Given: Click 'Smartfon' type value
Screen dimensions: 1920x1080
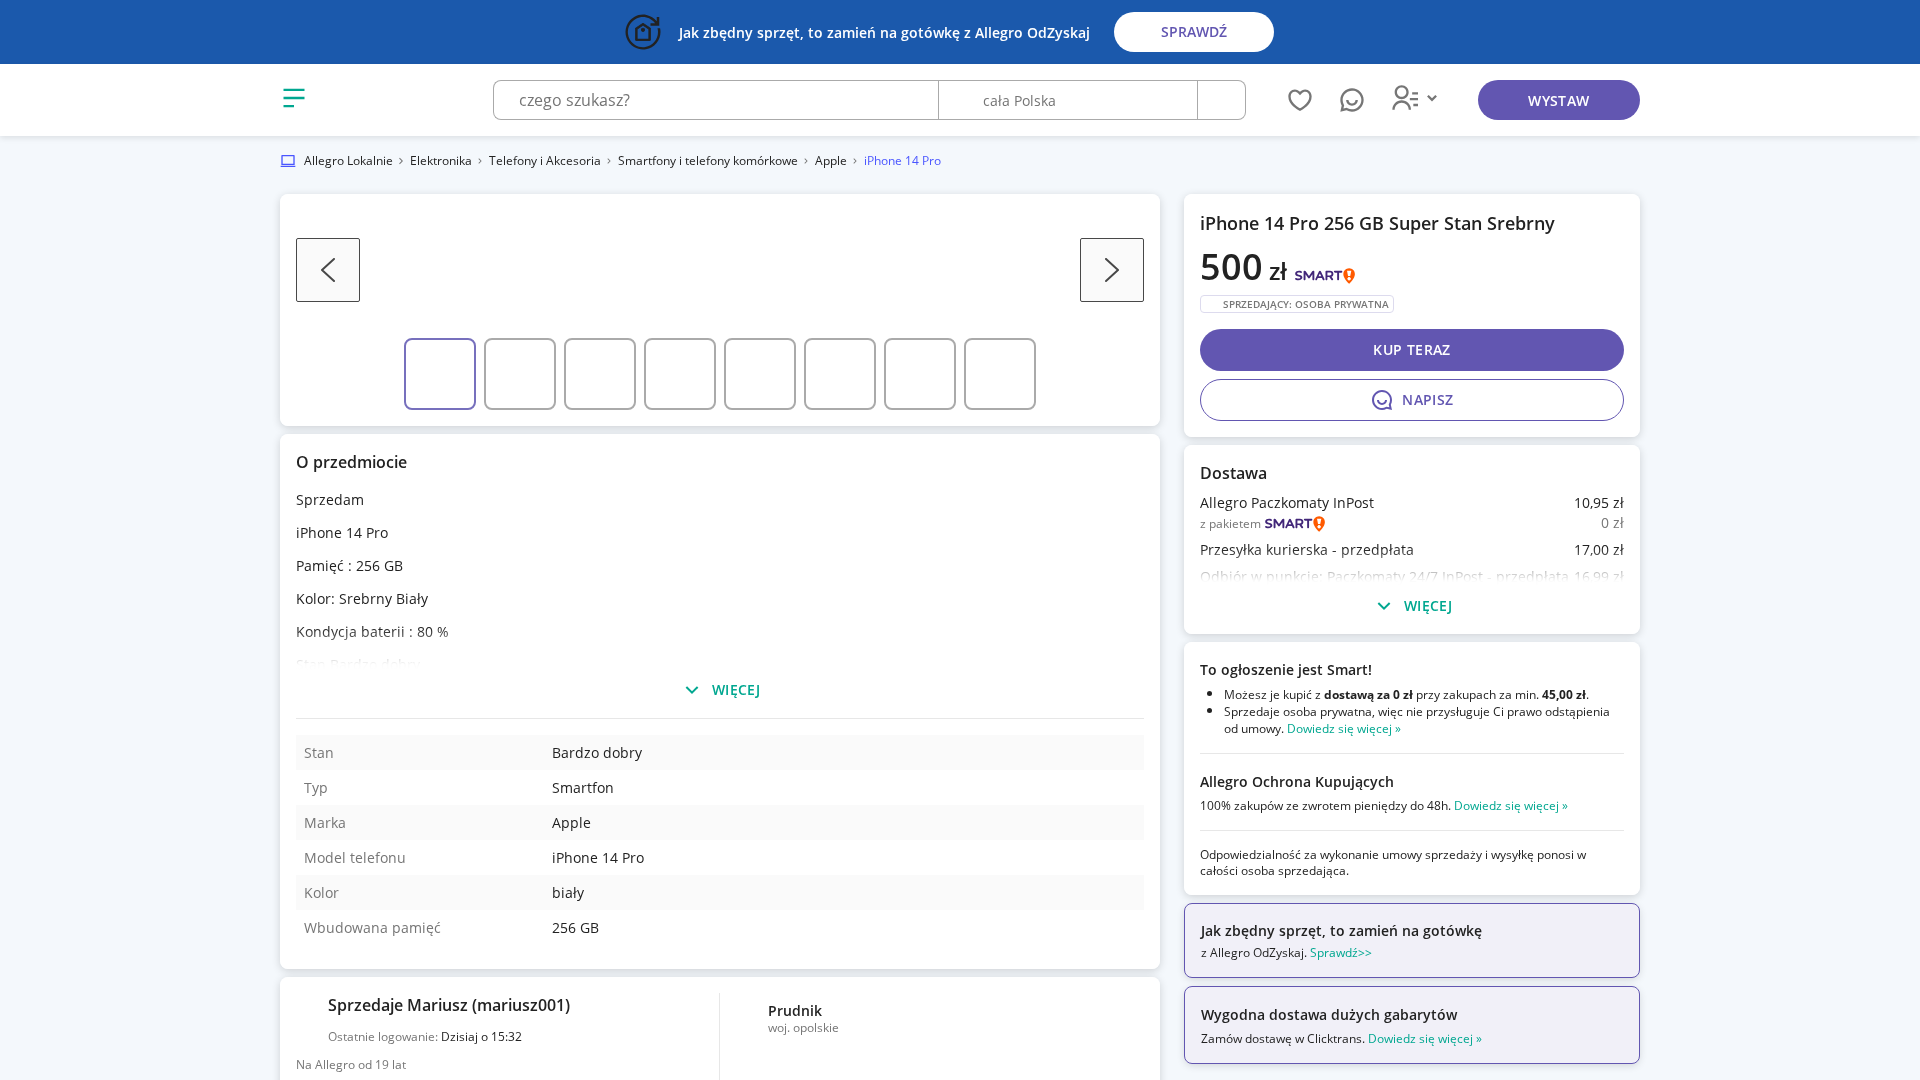Looking at the screenshot, I should coord(582,788).
